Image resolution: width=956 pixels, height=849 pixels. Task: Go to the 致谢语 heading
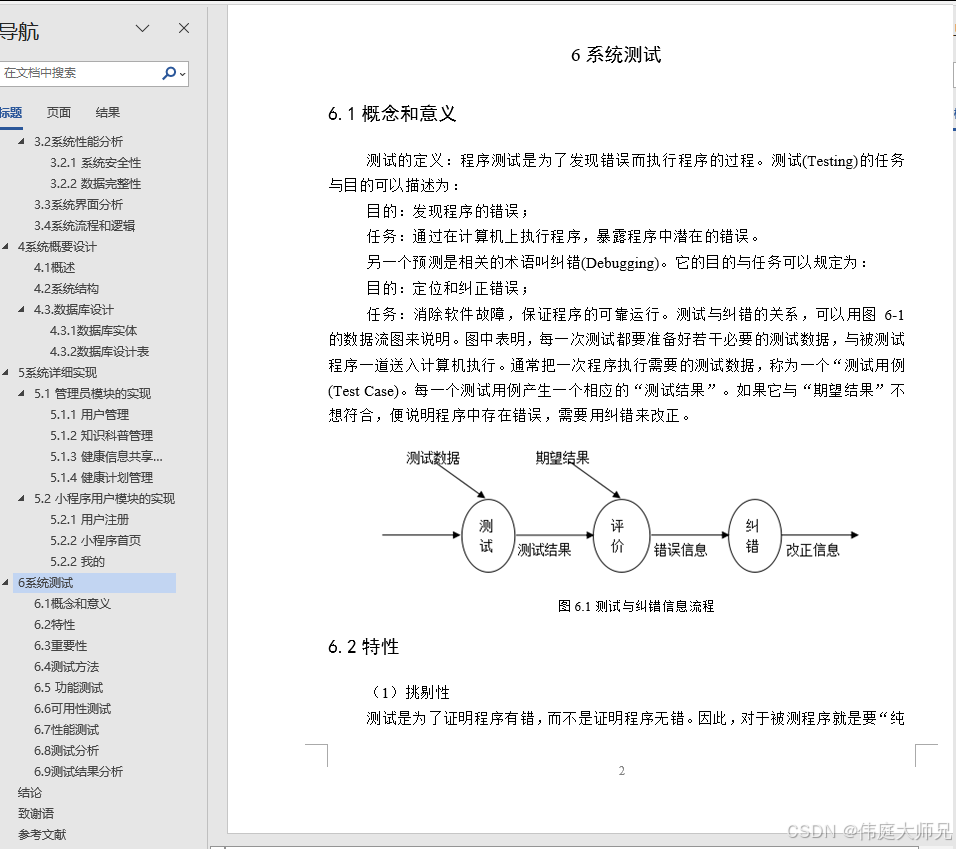[36, 814]
